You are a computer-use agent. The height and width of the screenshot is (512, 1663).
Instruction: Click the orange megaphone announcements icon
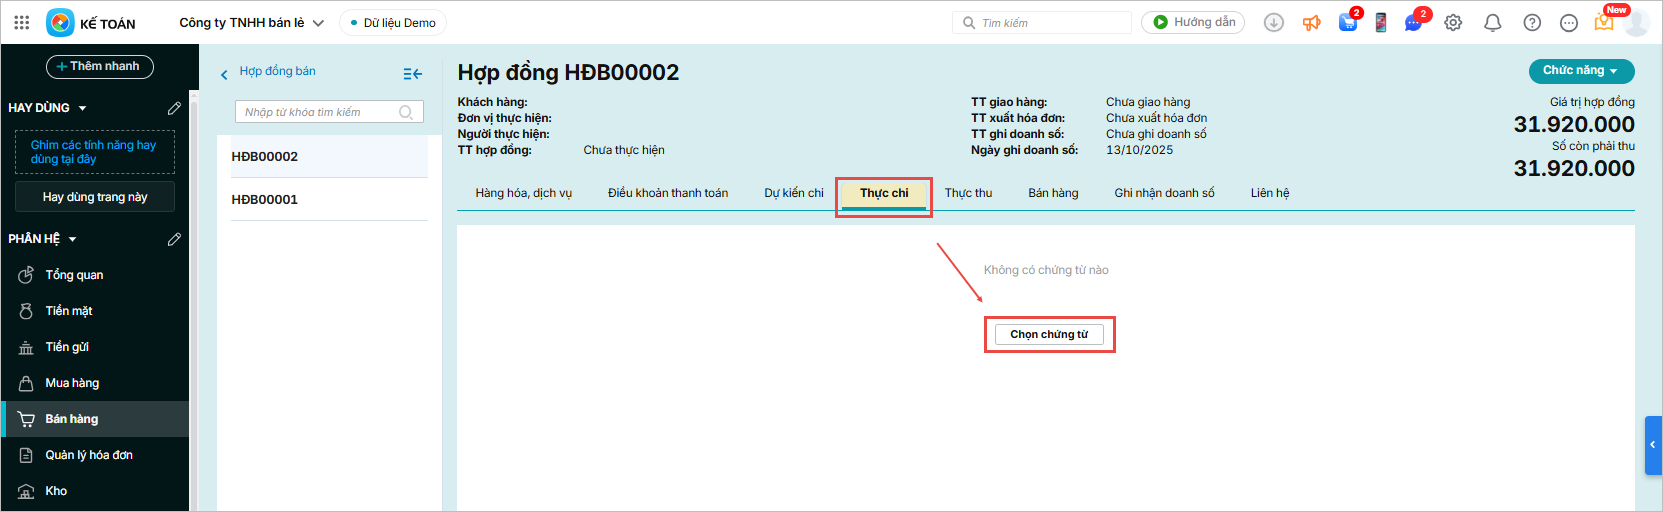[x=1311, y=23]
